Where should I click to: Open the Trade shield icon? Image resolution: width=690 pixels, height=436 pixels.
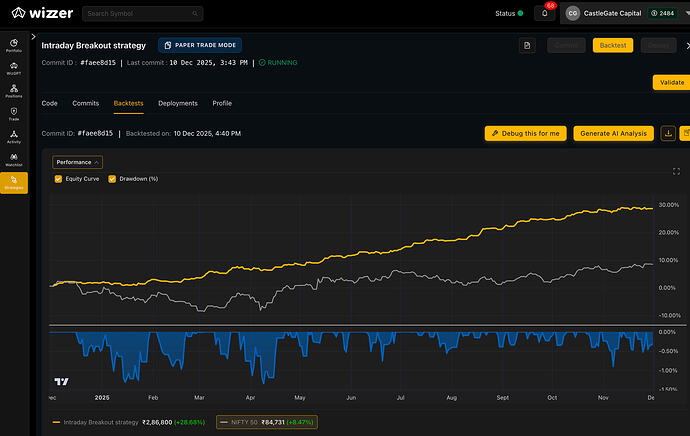click(x=14, y=114)
